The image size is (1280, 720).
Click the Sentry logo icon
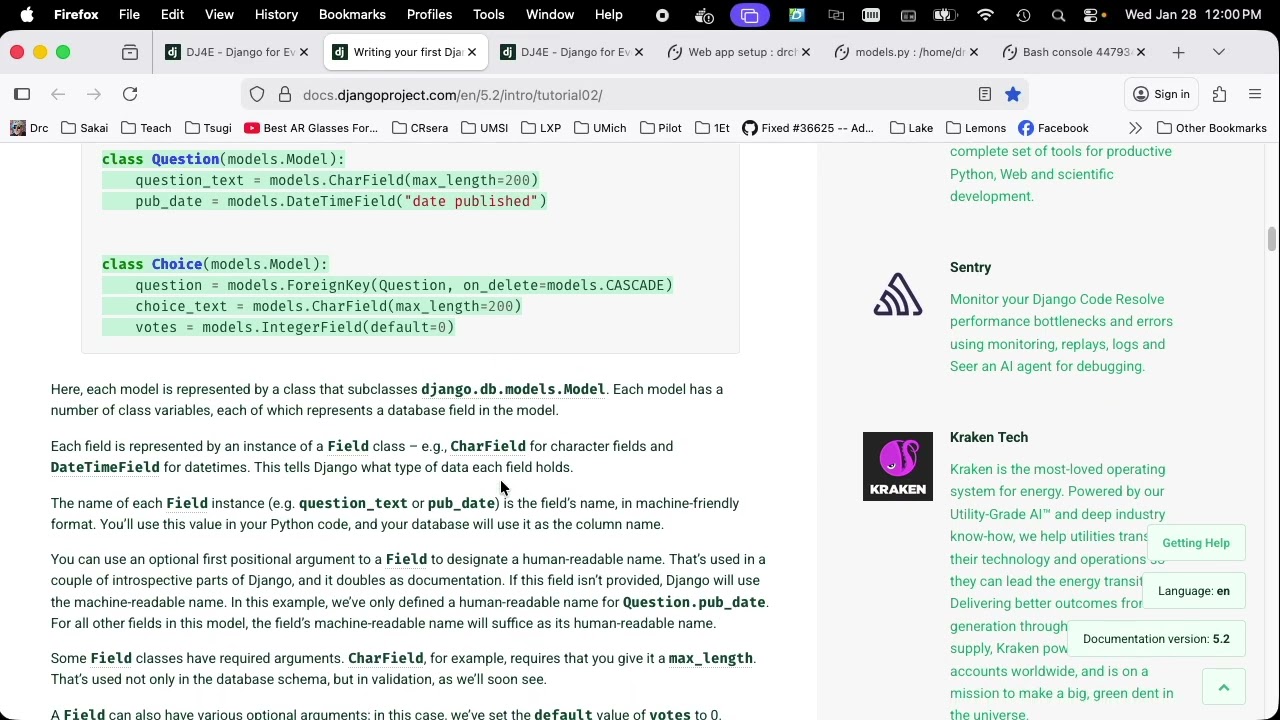click(898, 295)
